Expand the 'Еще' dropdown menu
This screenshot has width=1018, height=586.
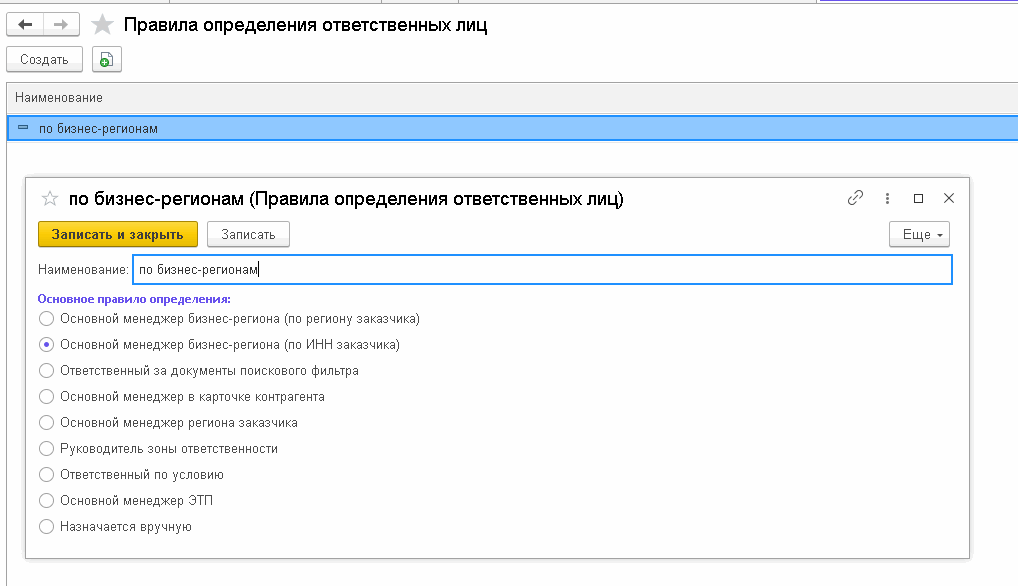click(919, 234)
